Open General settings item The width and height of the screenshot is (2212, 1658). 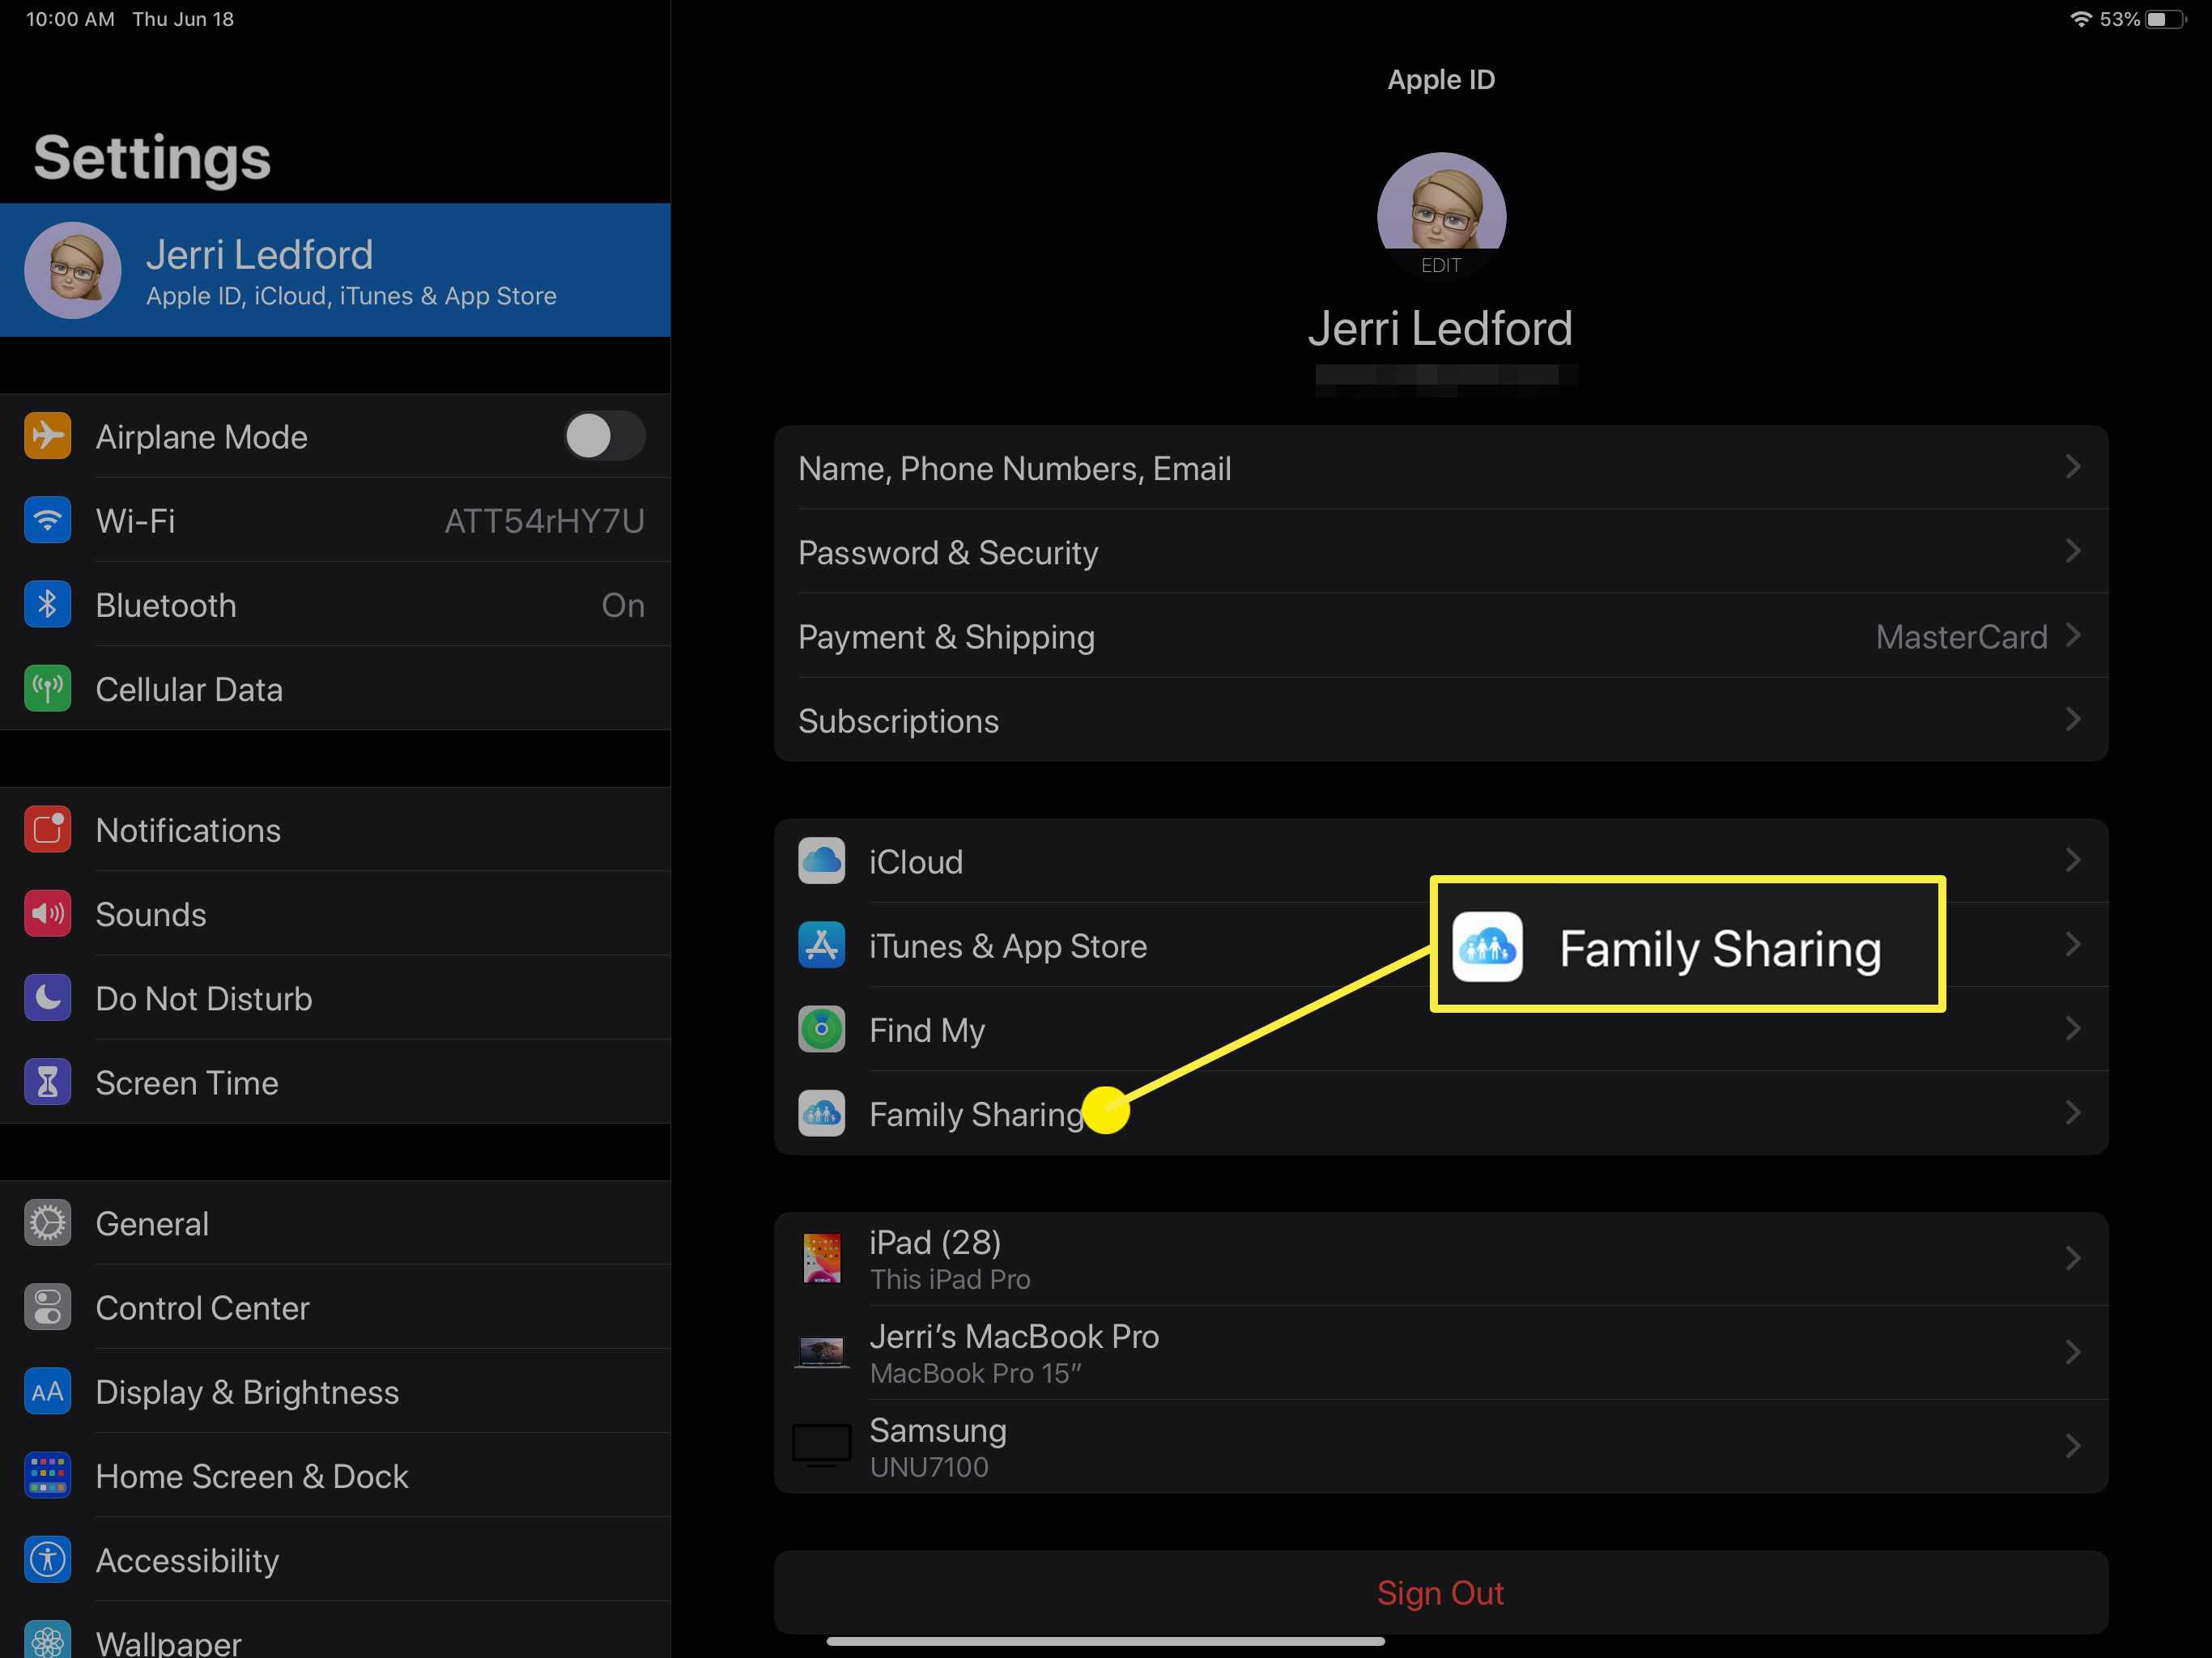point(335,1222)
